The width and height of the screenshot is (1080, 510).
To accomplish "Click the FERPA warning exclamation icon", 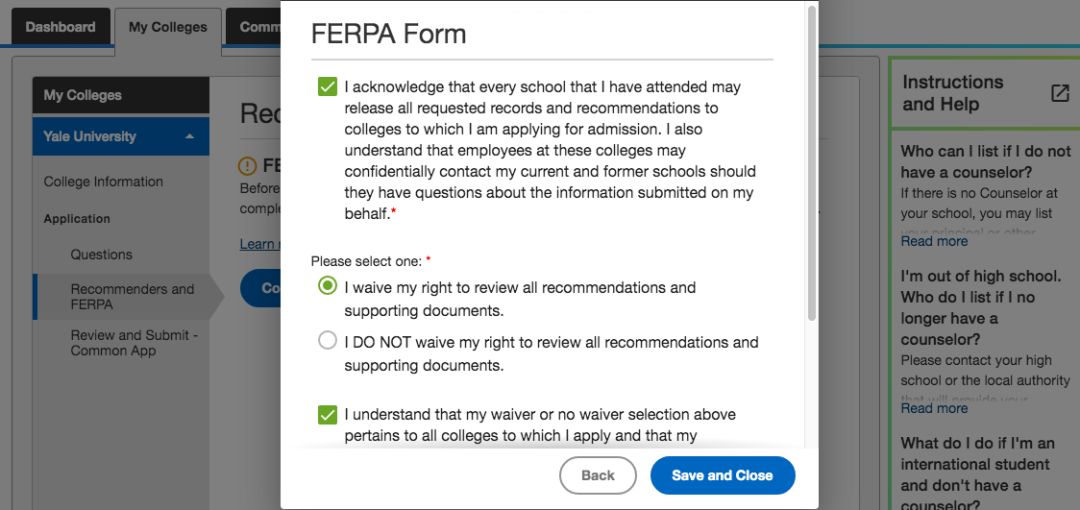I will (247, 166).
